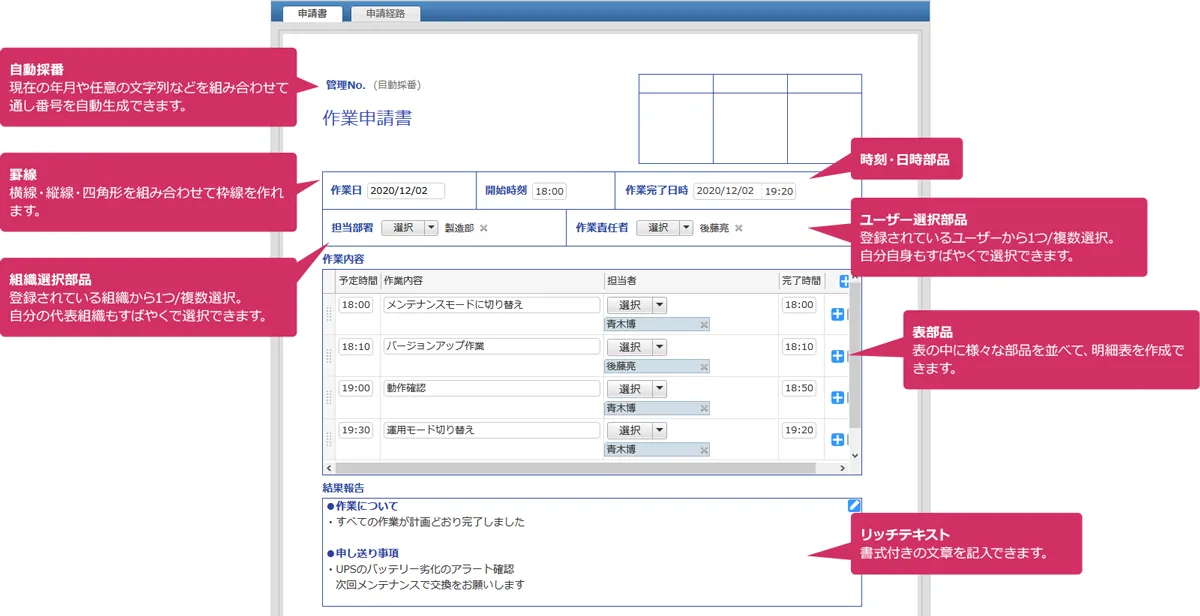
Task: Remove 後藤亮 from バージョンアップ作業 row
Action: pos(703,367)
